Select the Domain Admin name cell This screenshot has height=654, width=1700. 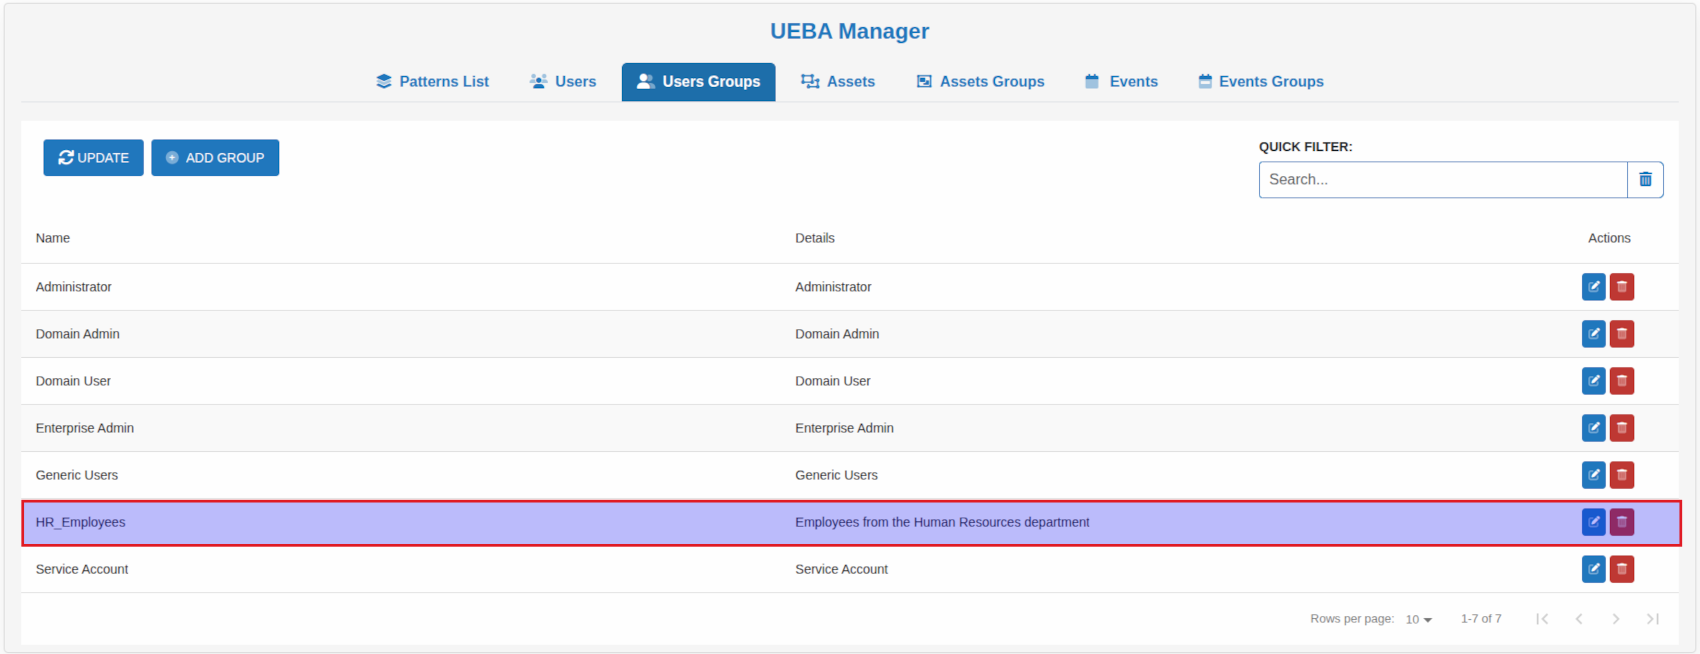pos(78,334)
